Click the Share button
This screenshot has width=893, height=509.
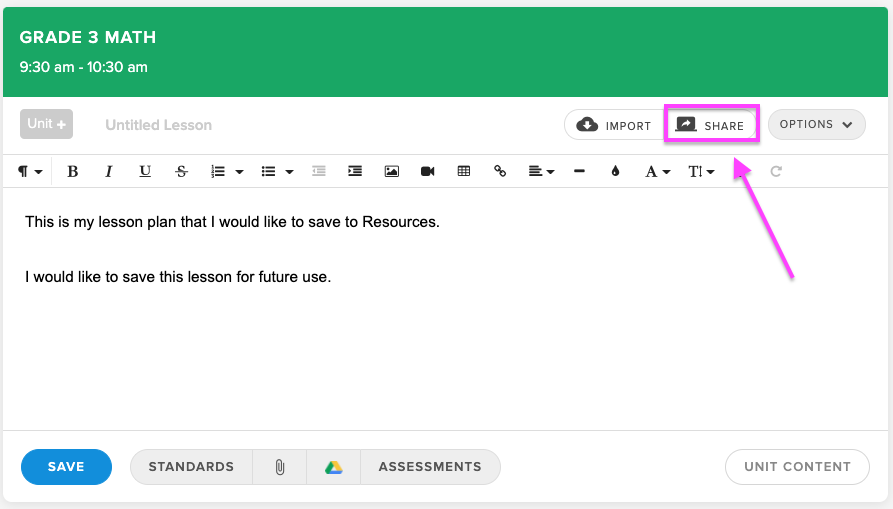click(x=710, y=125)
